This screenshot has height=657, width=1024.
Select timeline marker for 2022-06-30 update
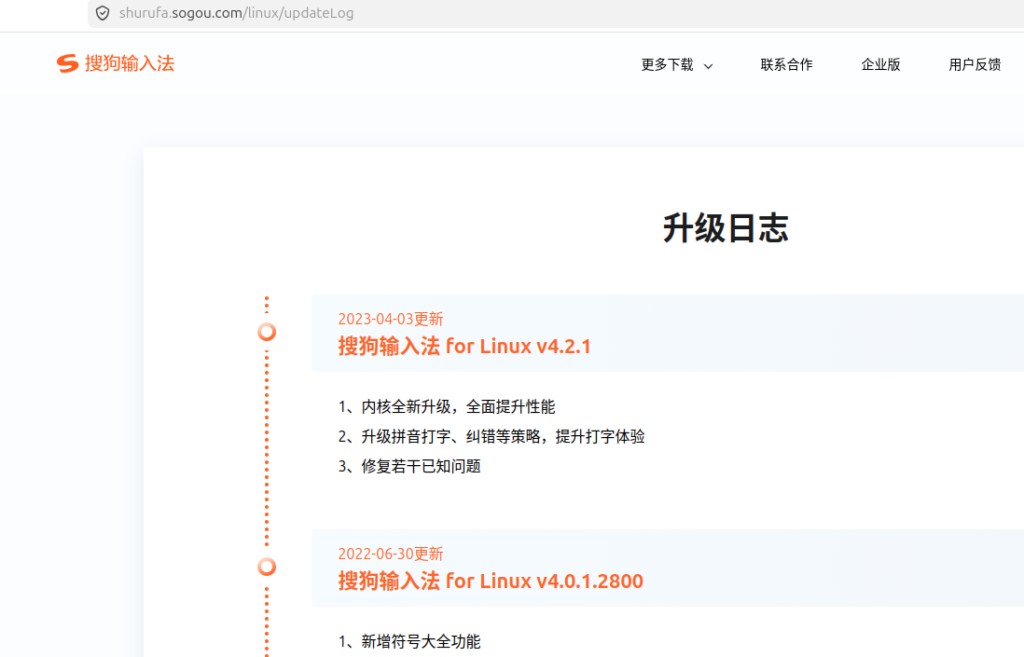click(266, 566)
